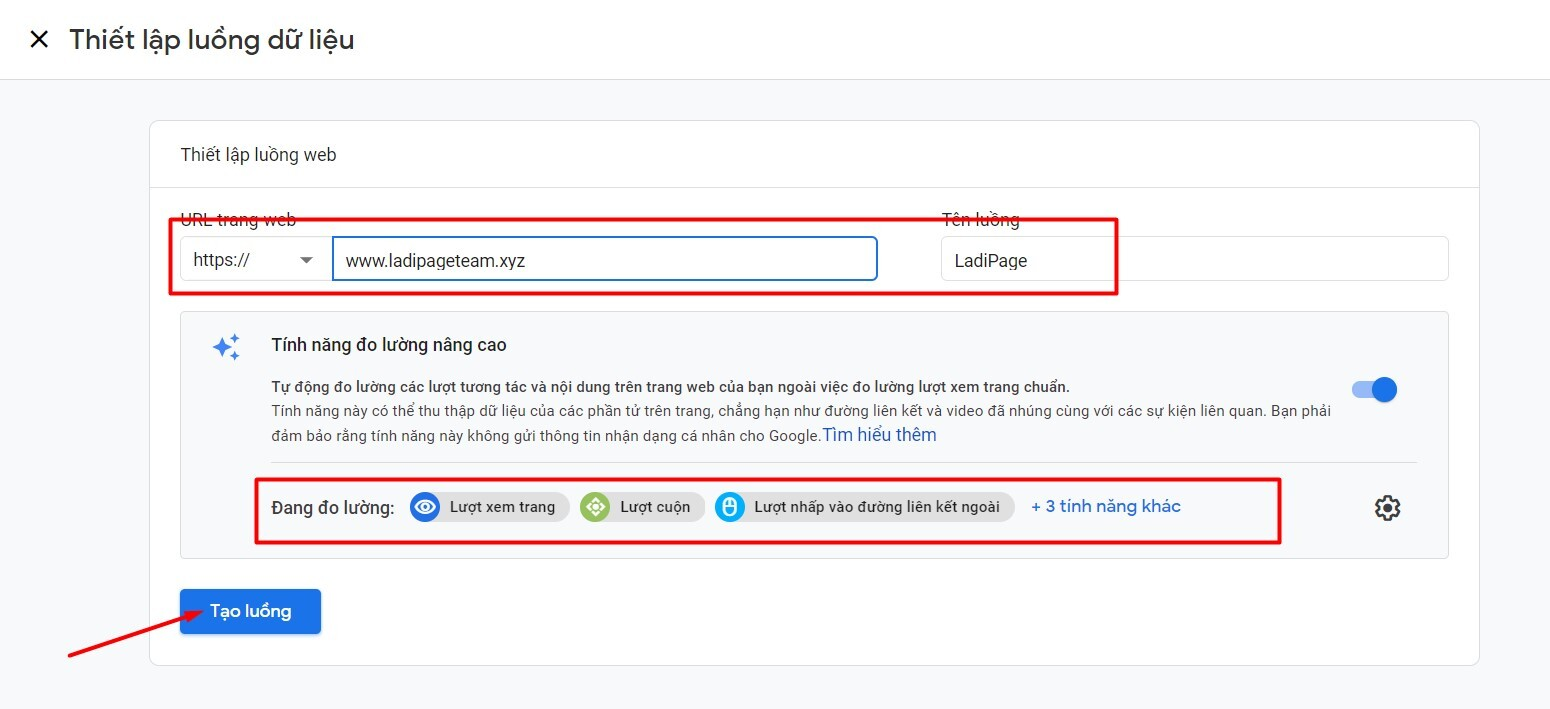Click the mouse outbound click icon
Image resolution: width=1550 pixels, height=709 pixels.
pos(729,507)
